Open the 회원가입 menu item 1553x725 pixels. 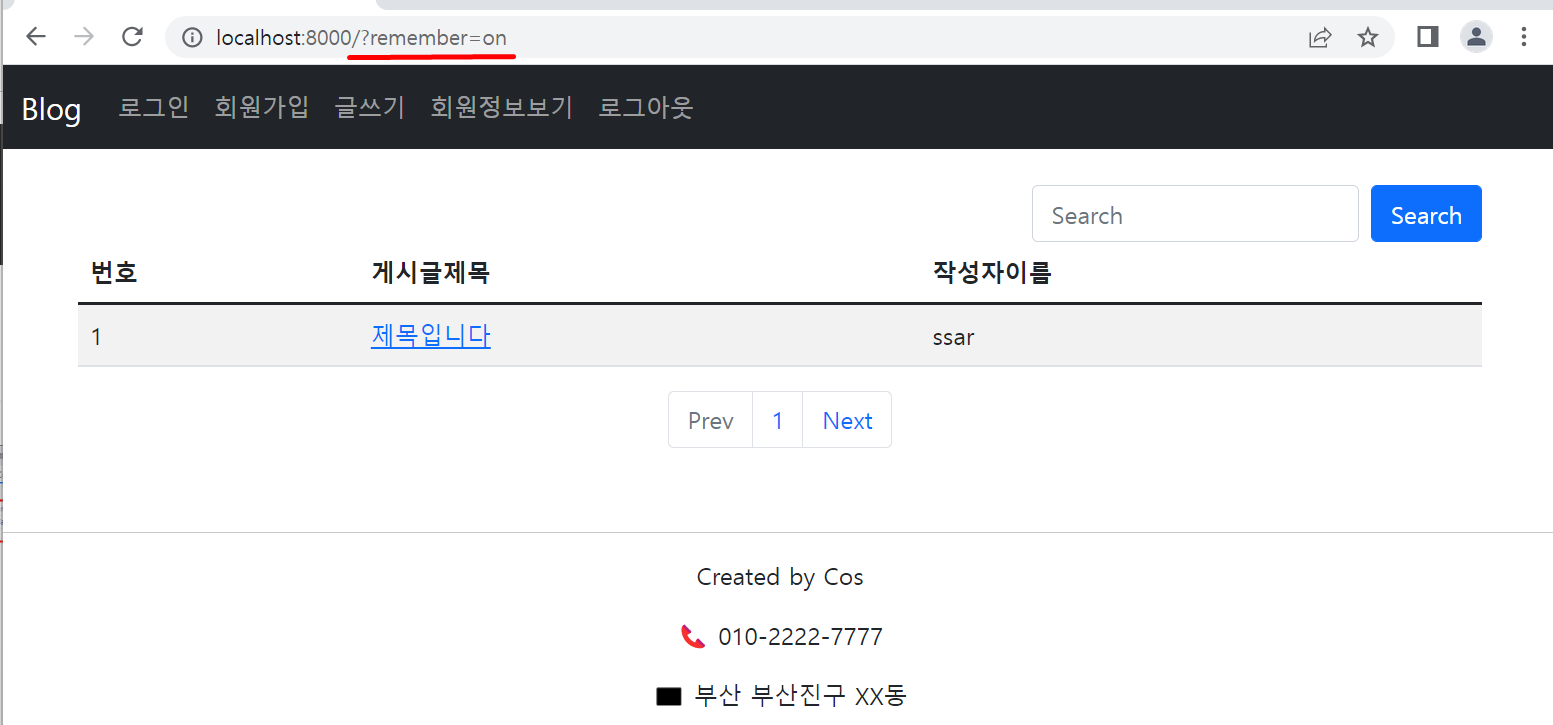(262, 107)
